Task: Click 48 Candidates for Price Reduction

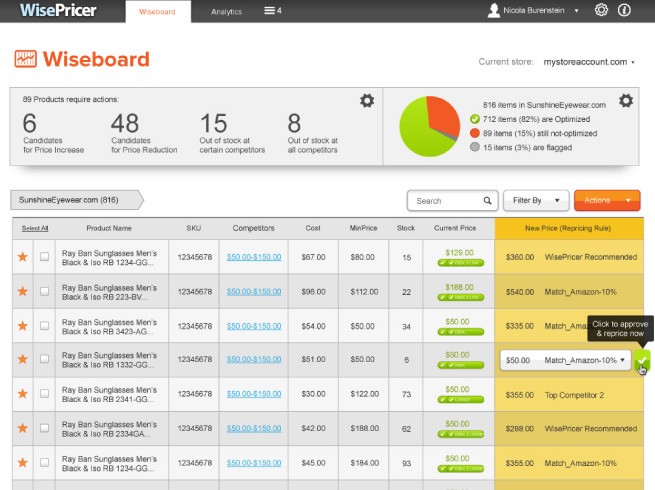Action: [x=144, y=133]
